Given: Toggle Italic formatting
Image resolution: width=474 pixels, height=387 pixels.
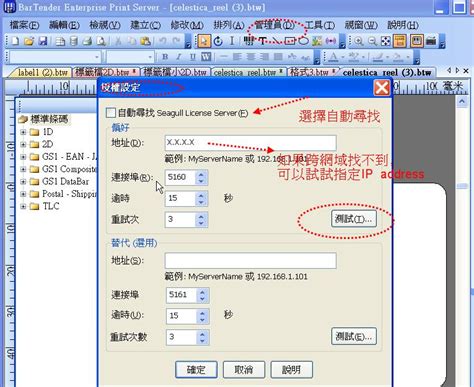Looking at the screenshot, I should [x=179, y=57].
